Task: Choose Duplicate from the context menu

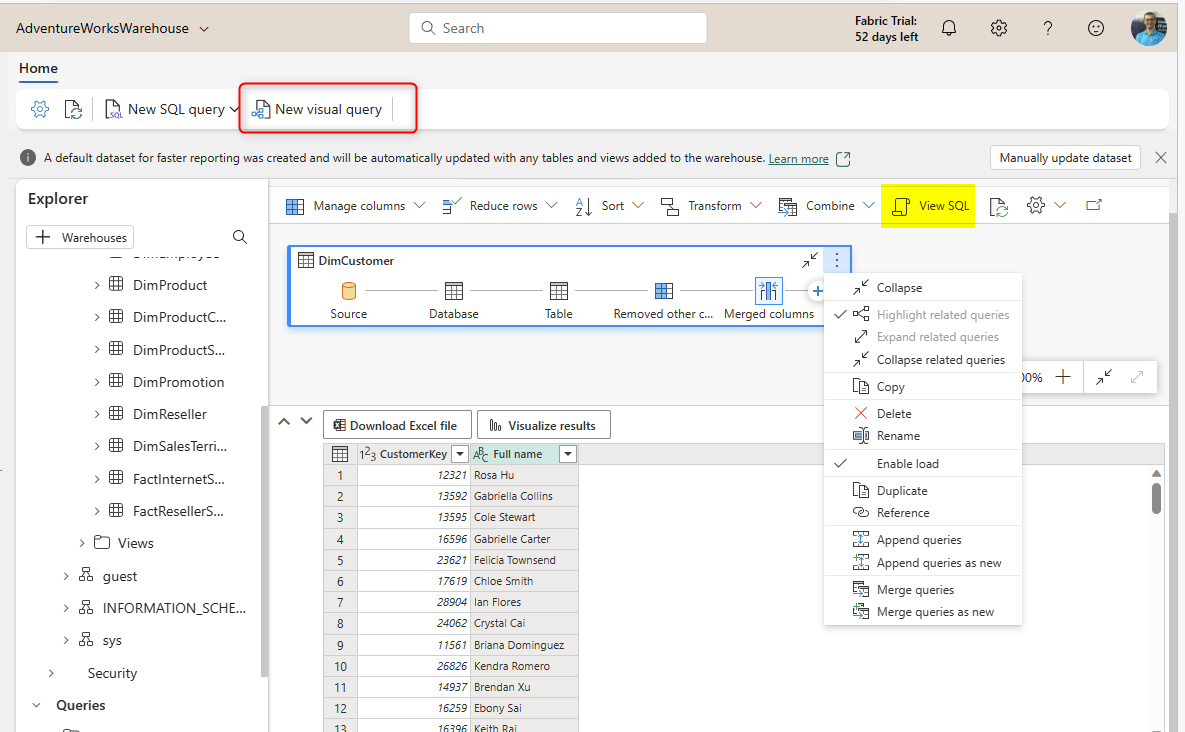Action: coord(901,491)
